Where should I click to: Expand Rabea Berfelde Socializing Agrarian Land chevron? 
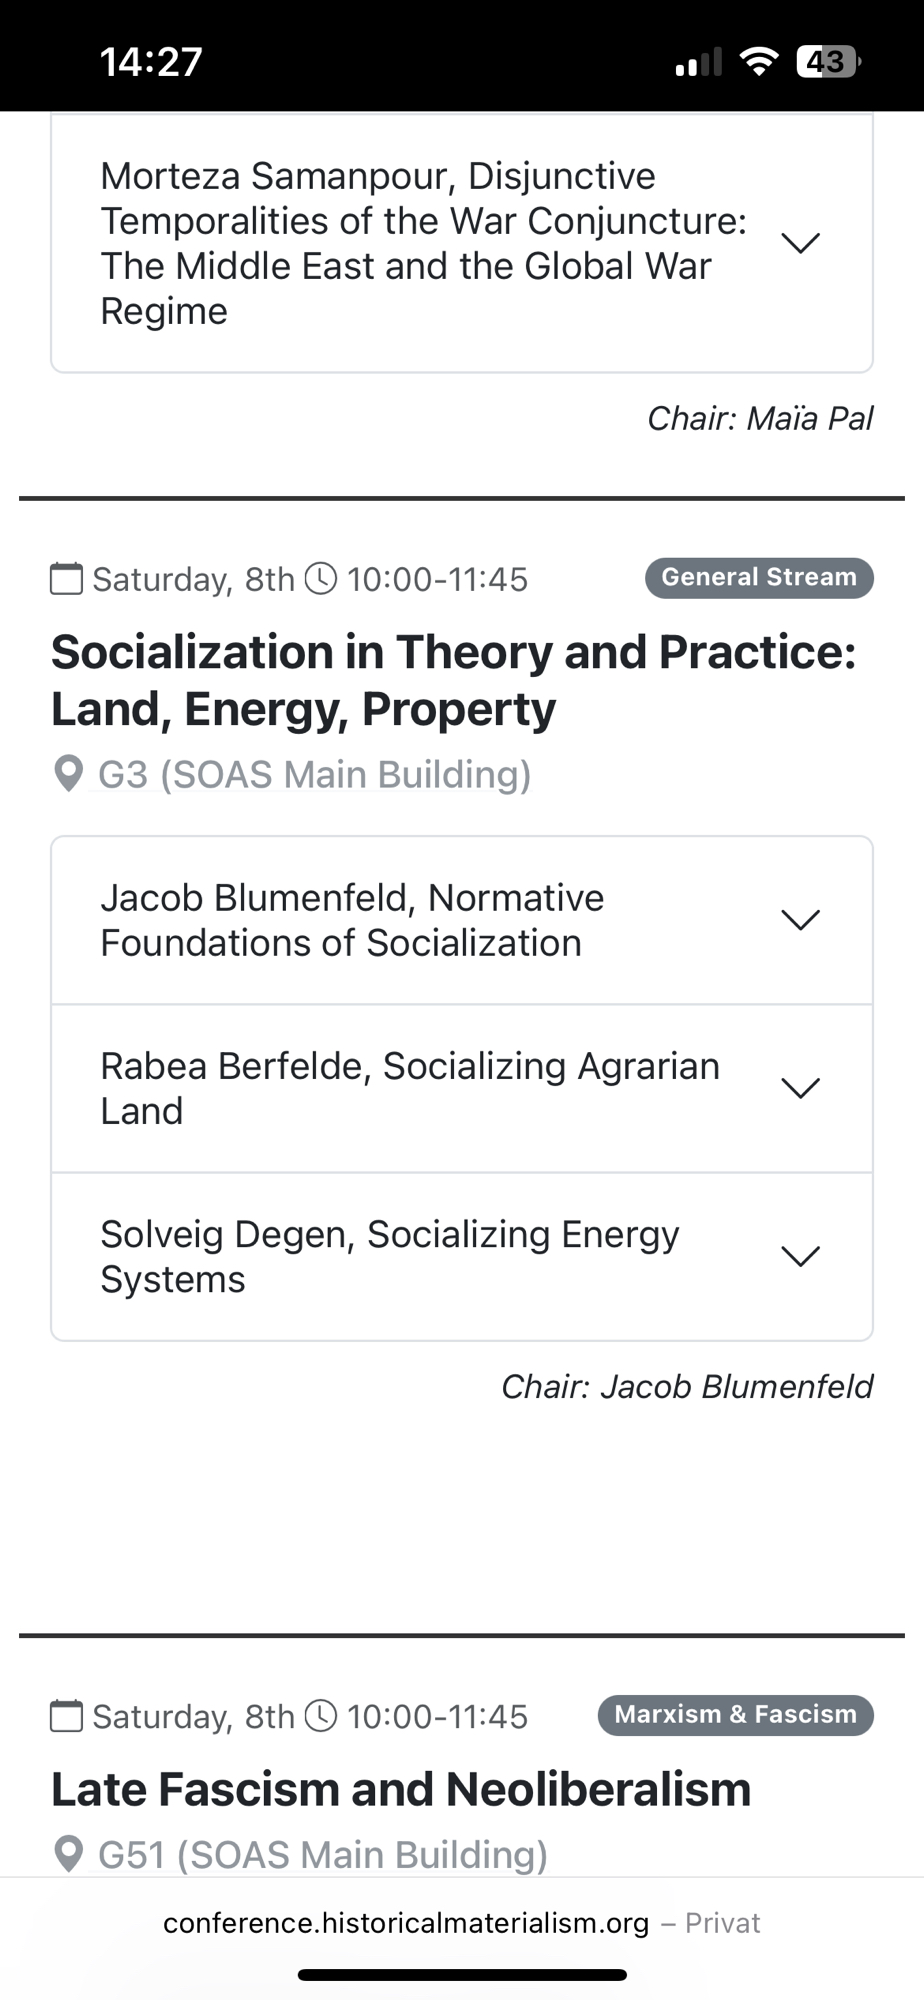[x=800, y=1088]
